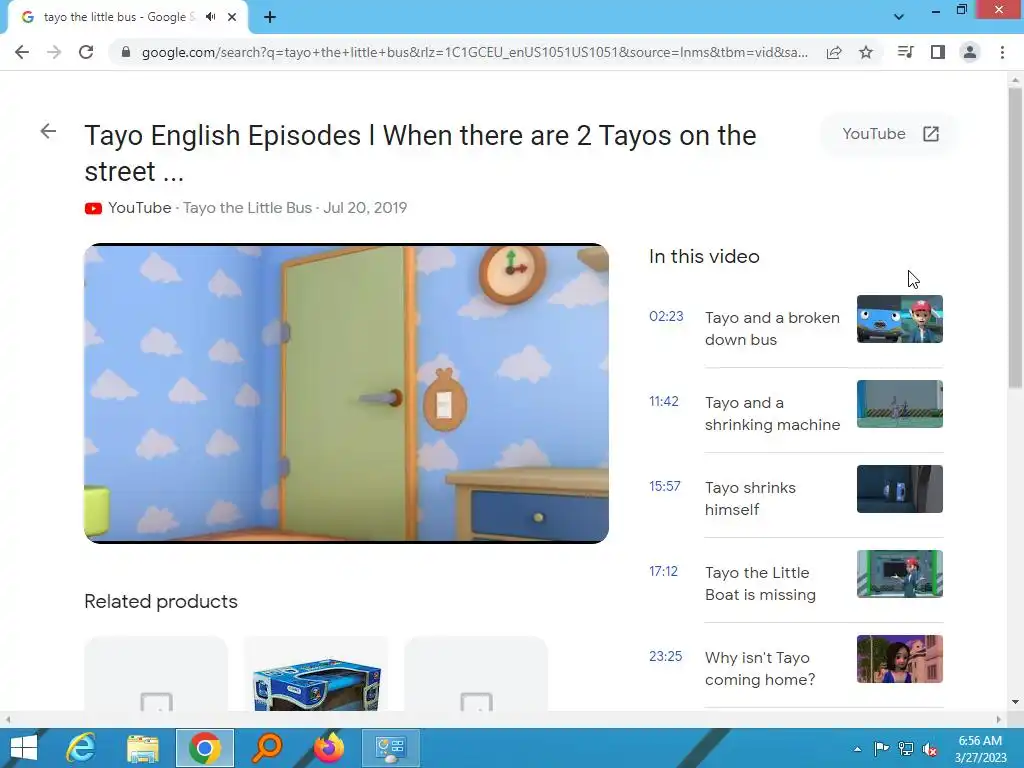This screenshot has height=768, width=1024.
Task: Launch Internet Explorer from the taskbar
Action: (x=81, y=748)
